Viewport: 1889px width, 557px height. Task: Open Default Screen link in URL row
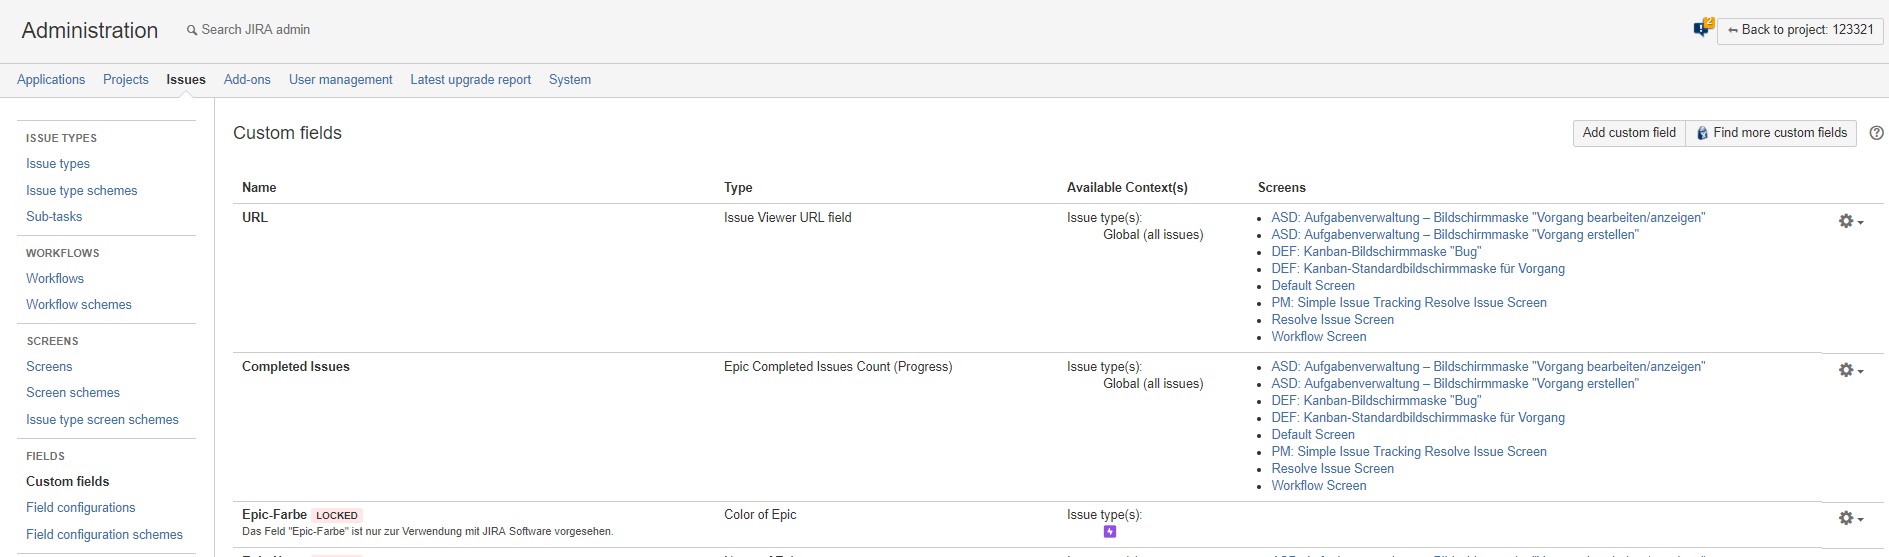pyautogui.click(x=1313, y=286)
